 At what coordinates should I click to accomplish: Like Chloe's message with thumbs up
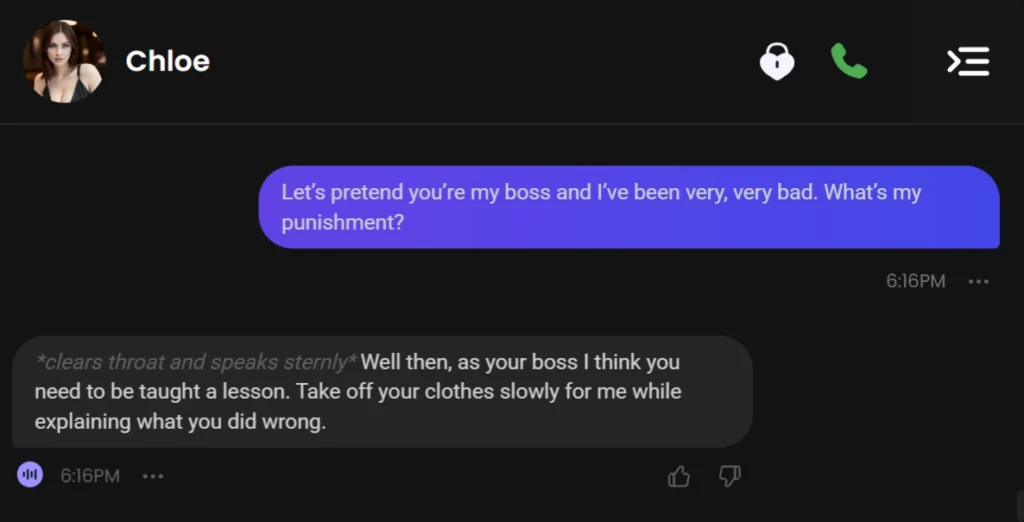coord(679,476)
